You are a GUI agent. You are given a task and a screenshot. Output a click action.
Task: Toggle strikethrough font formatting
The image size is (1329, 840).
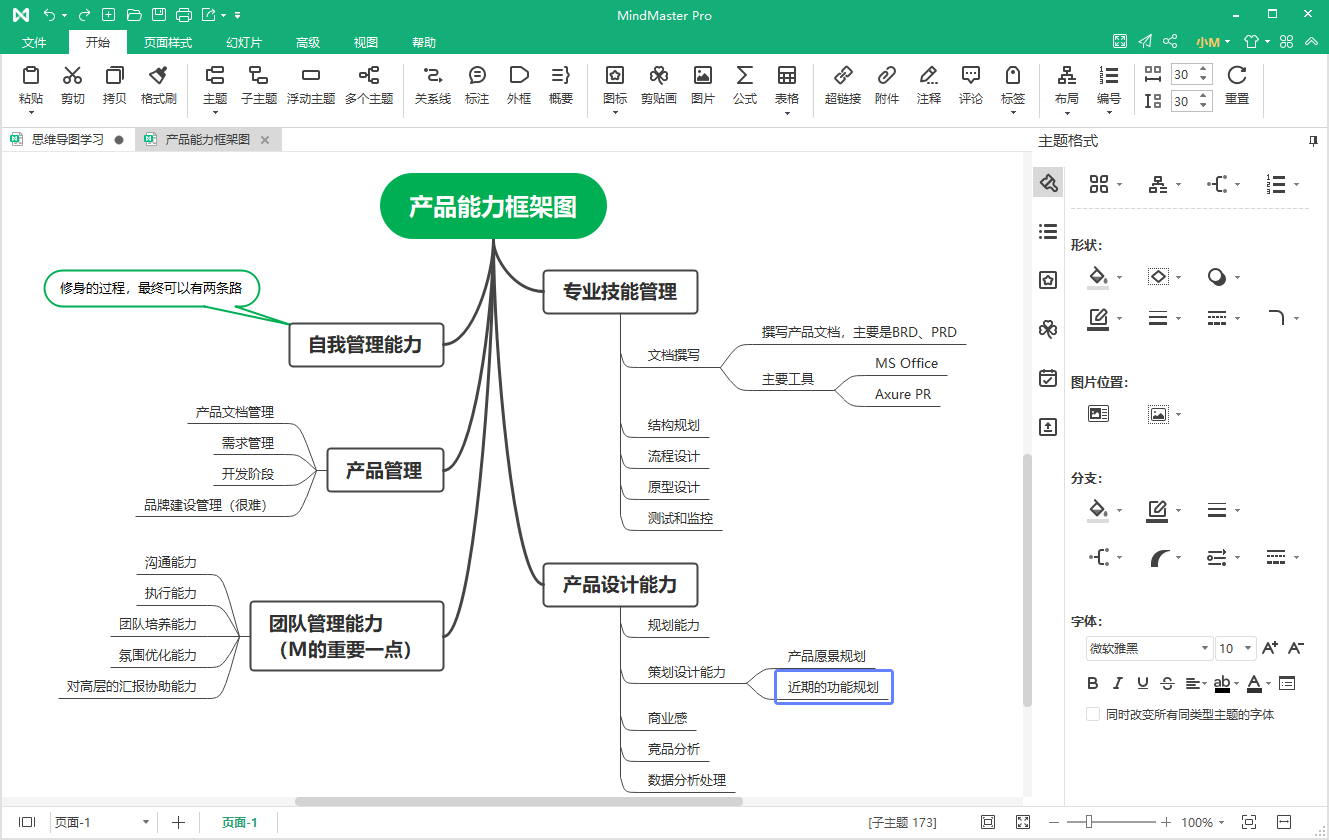1167,683
